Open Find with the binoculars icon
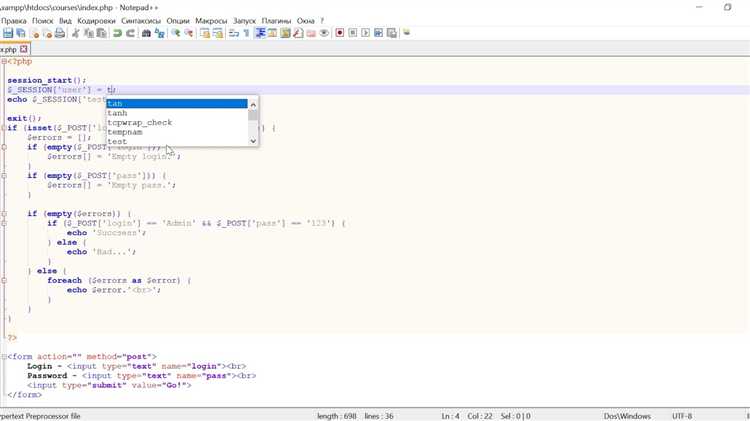 [146, 33]
